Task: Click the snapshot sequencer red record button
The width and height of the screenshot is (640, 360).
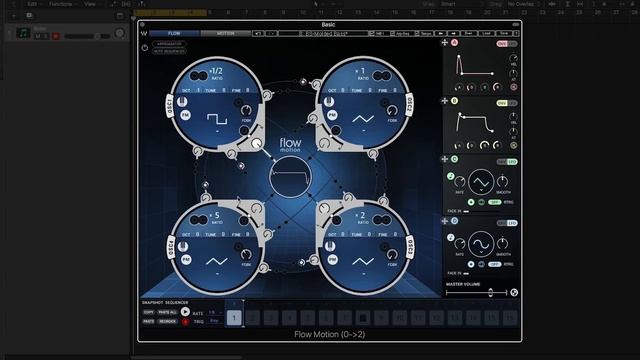Action: tap(185, 322)
